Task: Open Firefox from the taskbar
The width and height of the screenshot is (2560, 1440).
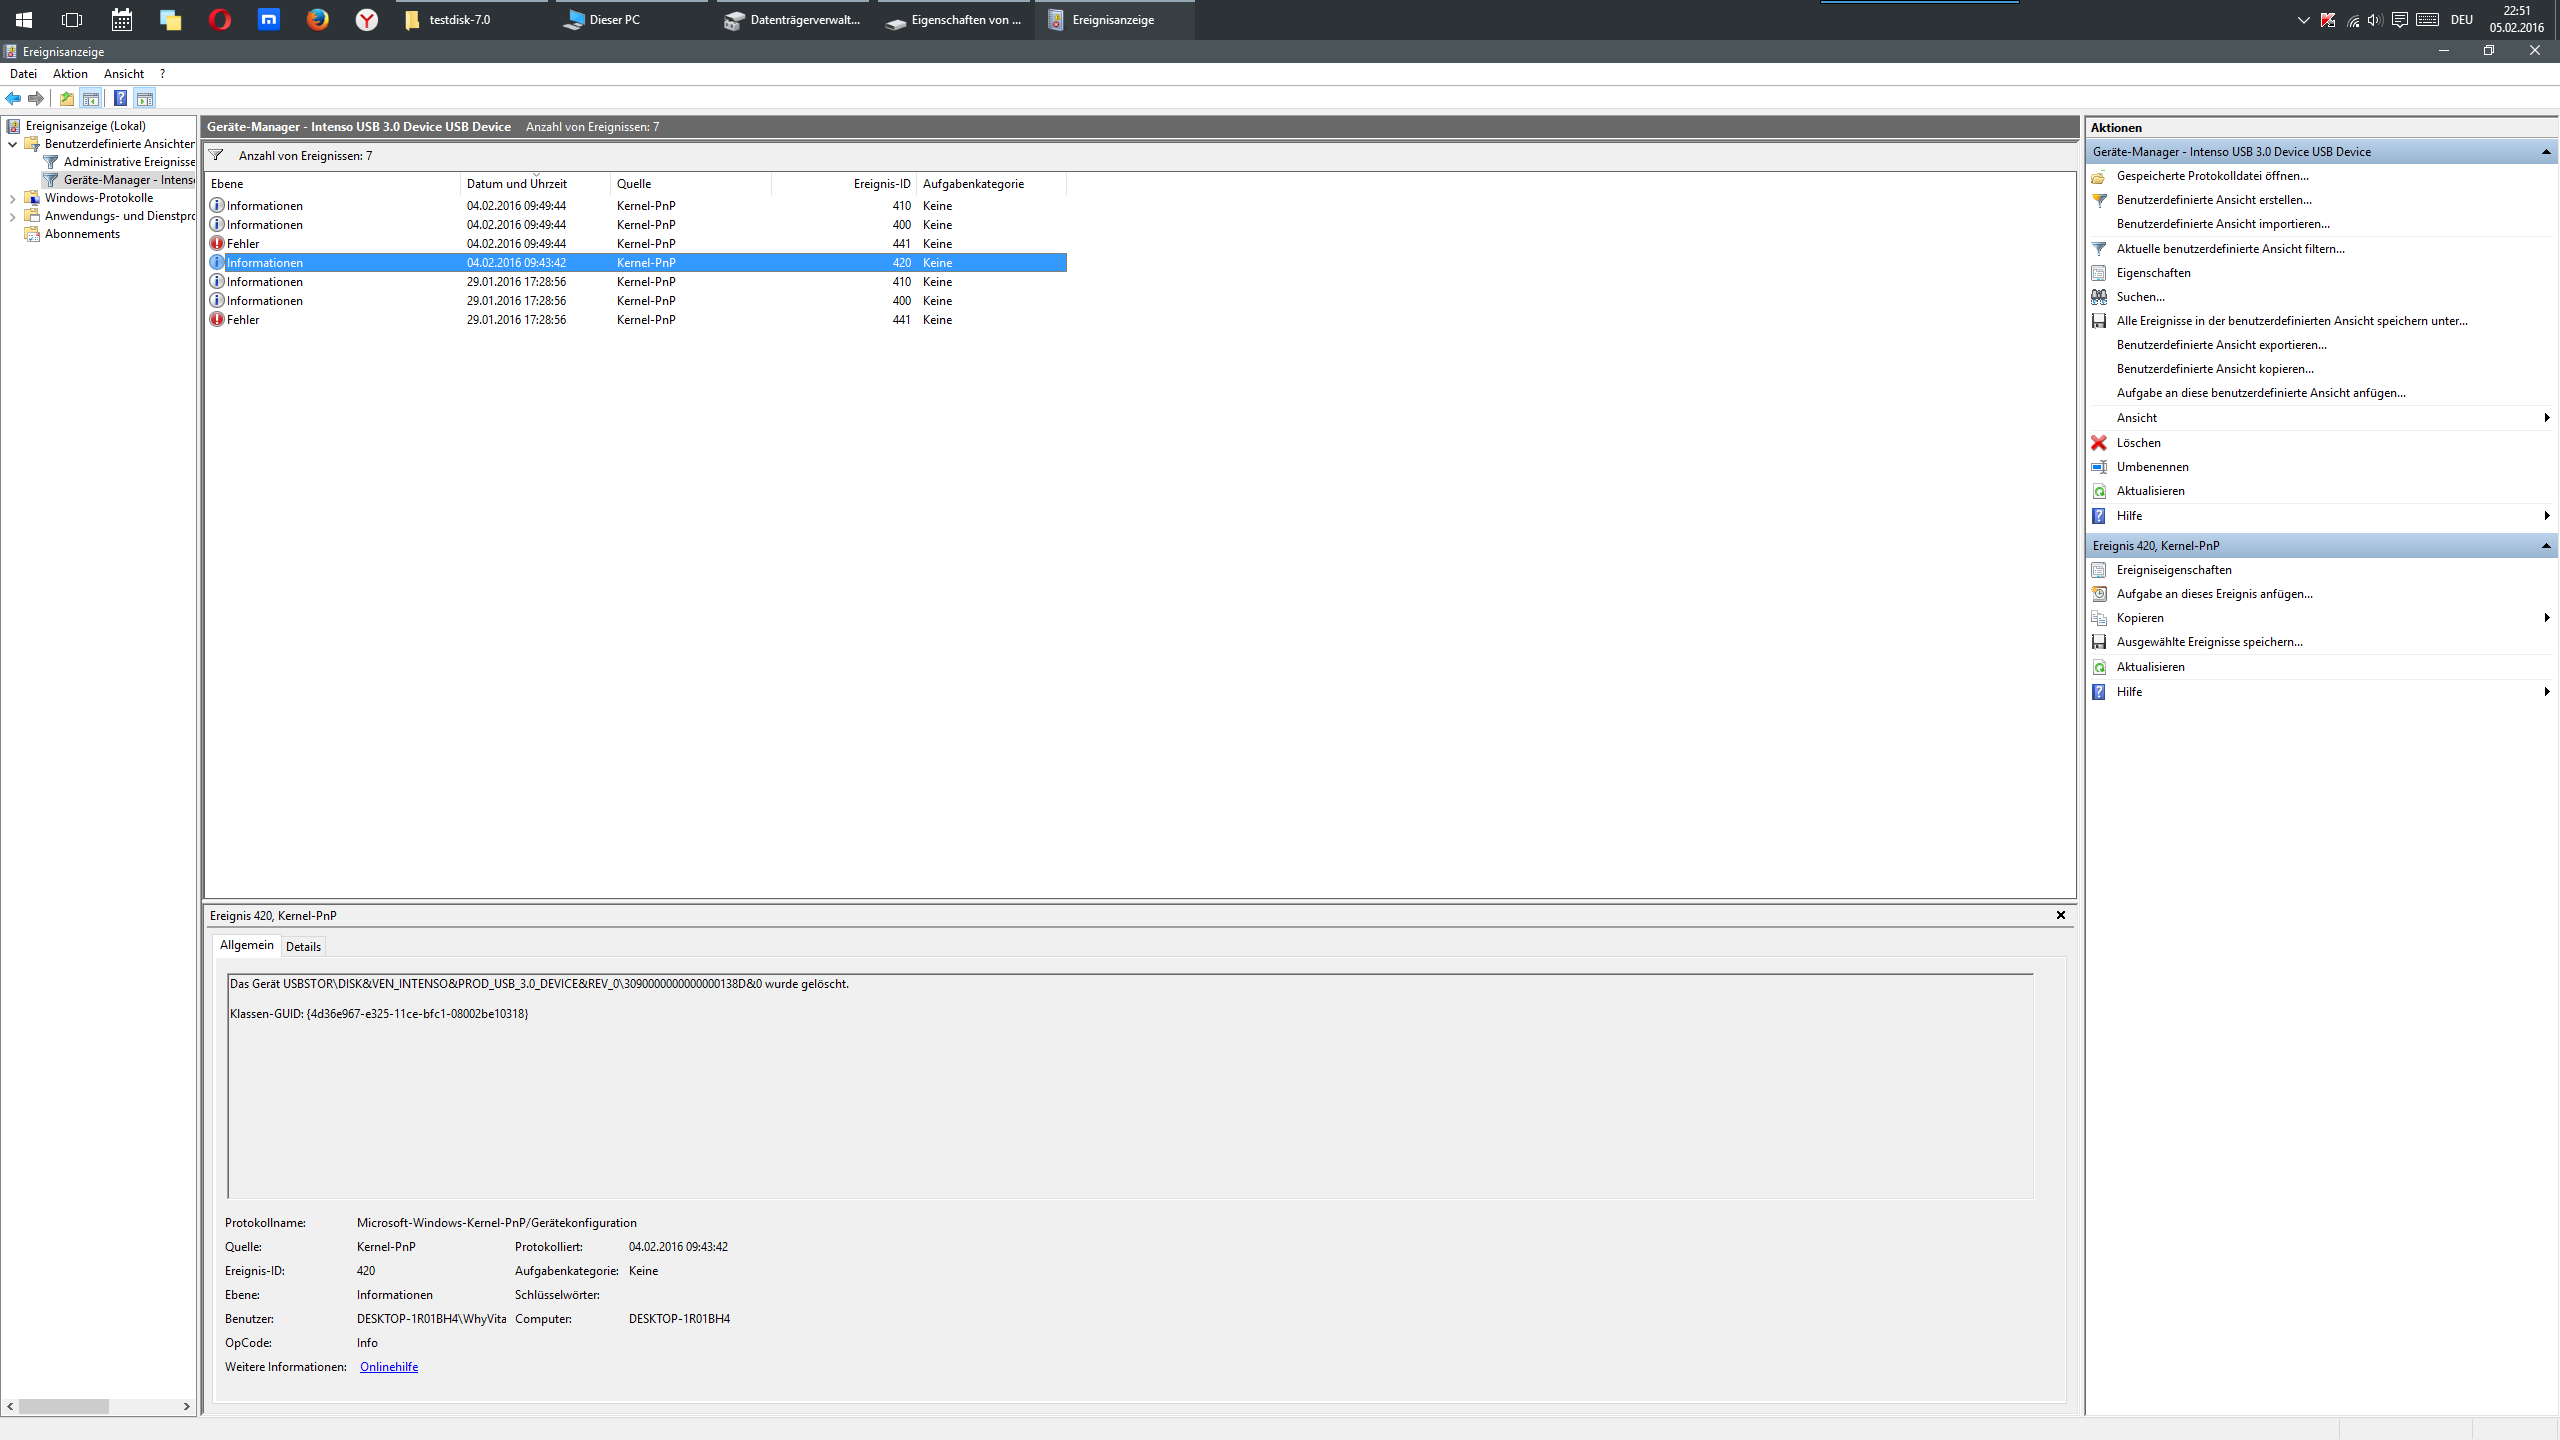Action: [317, 20]
